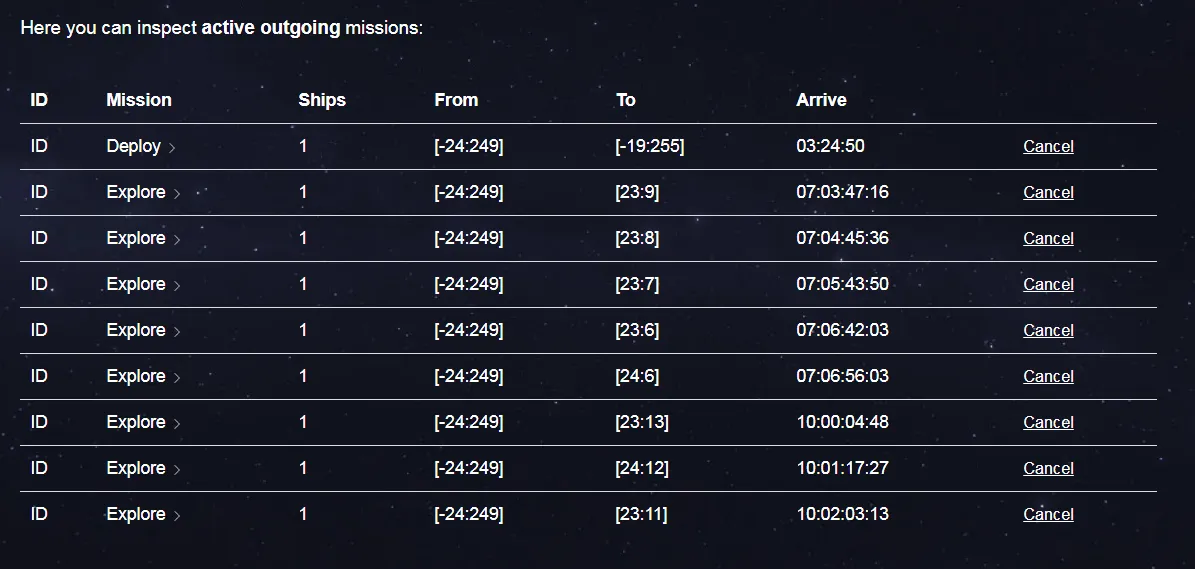This screenshot has width=1195, height=569.
Task: Expand chevron for Explore mission to [24:12]
Action: coord(177,469)
